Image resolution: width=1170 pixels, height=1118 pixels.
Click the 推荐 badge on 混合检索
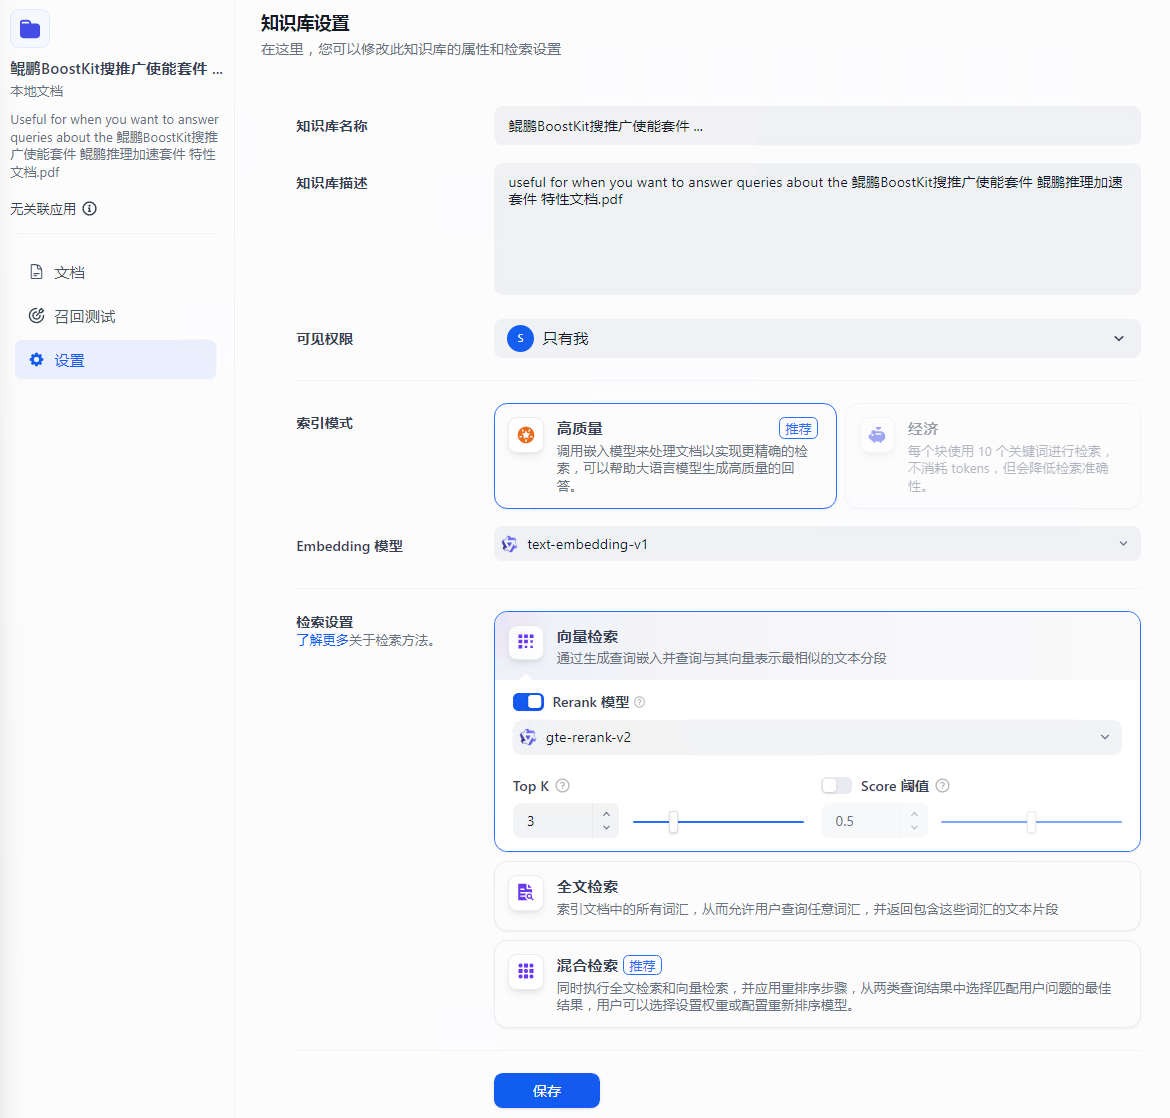642,966
